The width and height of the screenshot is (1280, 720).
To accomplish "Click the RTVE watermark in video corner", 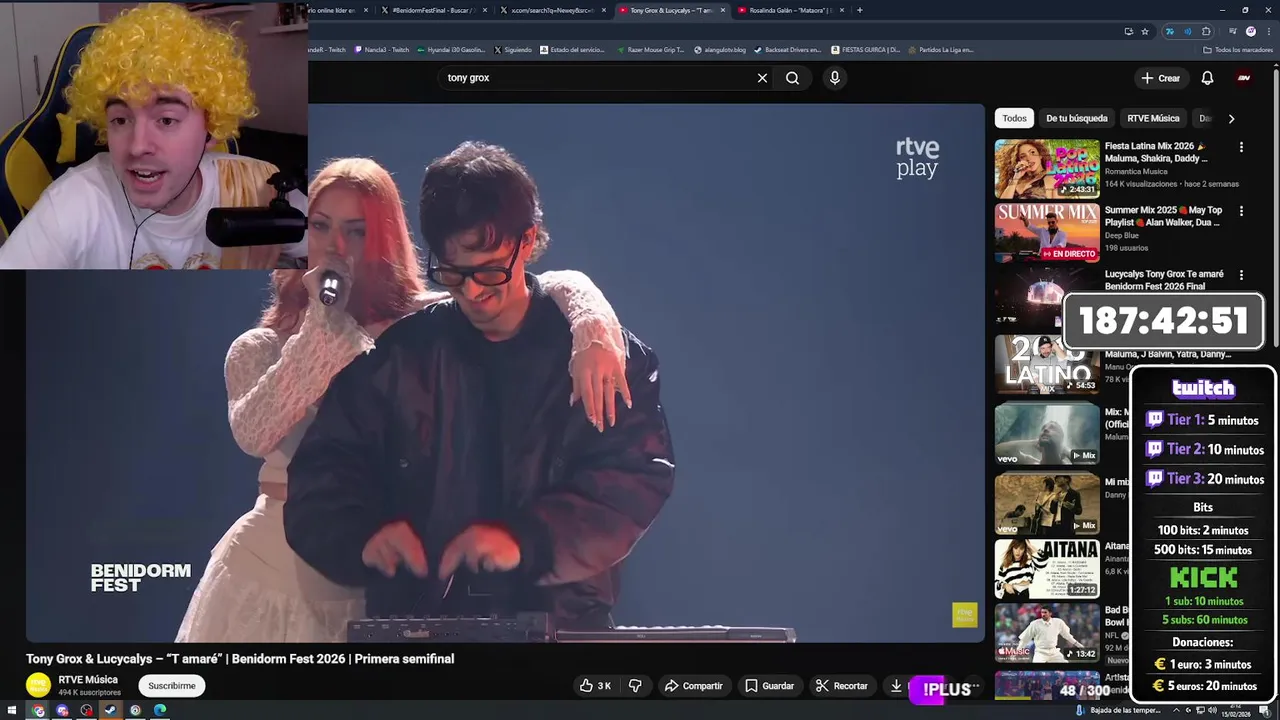I will point(964,615).
